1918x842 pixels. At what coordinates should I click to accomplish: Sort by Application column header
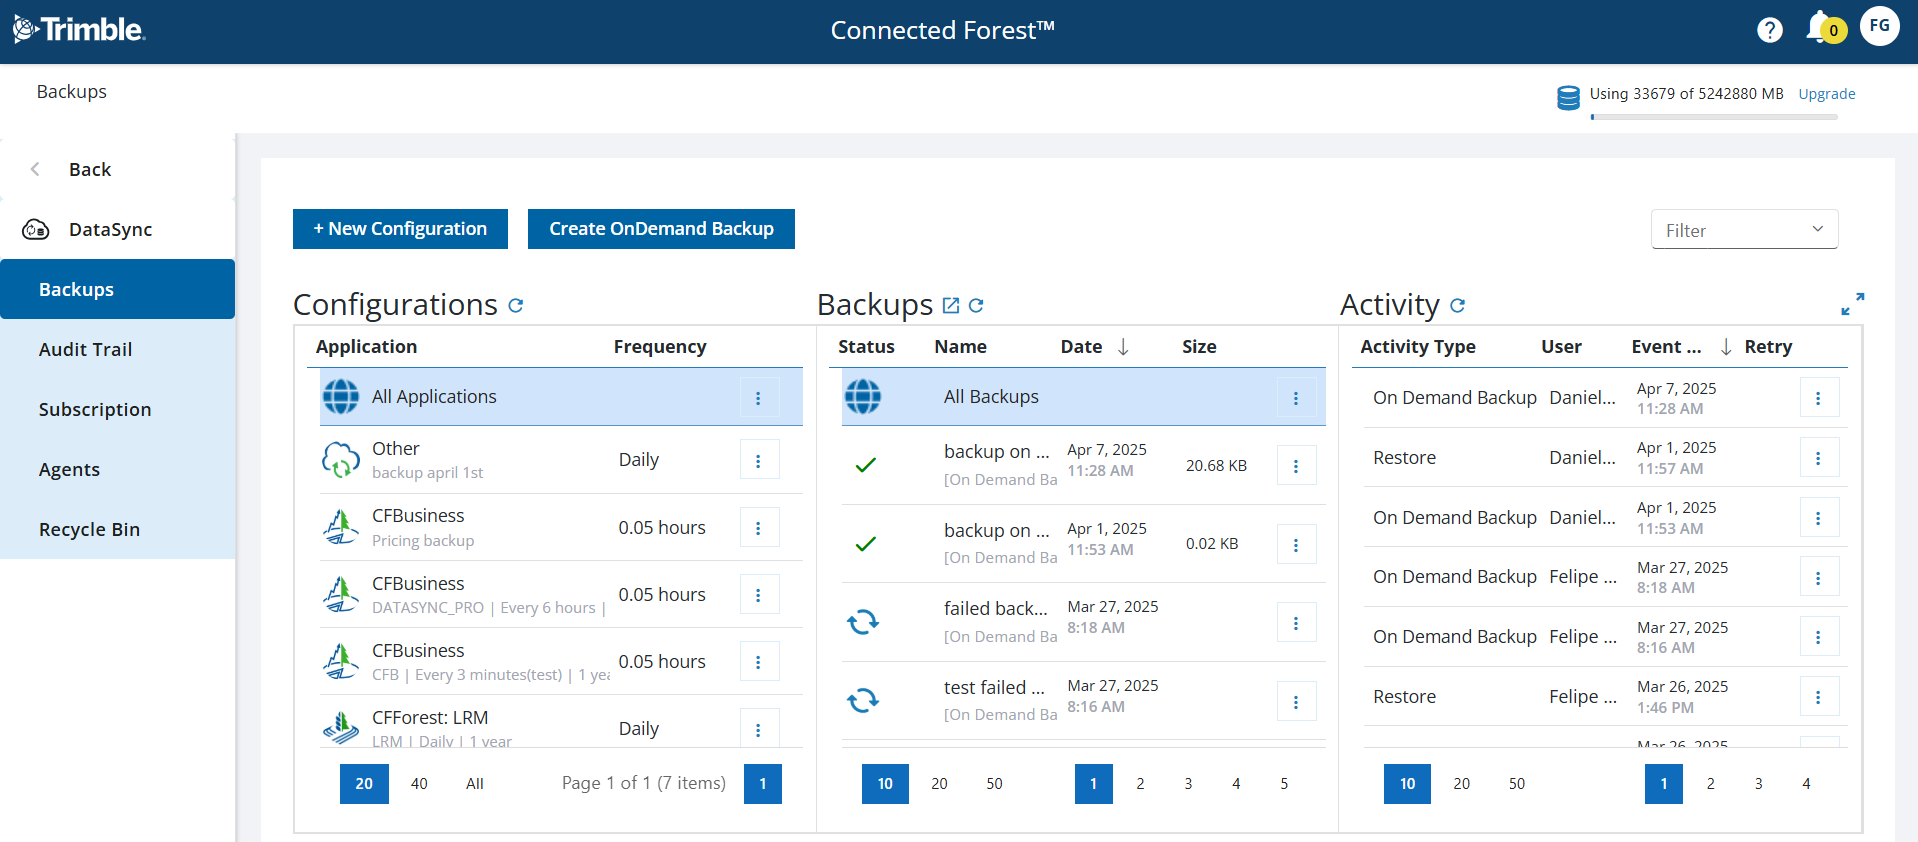(366, 347)
